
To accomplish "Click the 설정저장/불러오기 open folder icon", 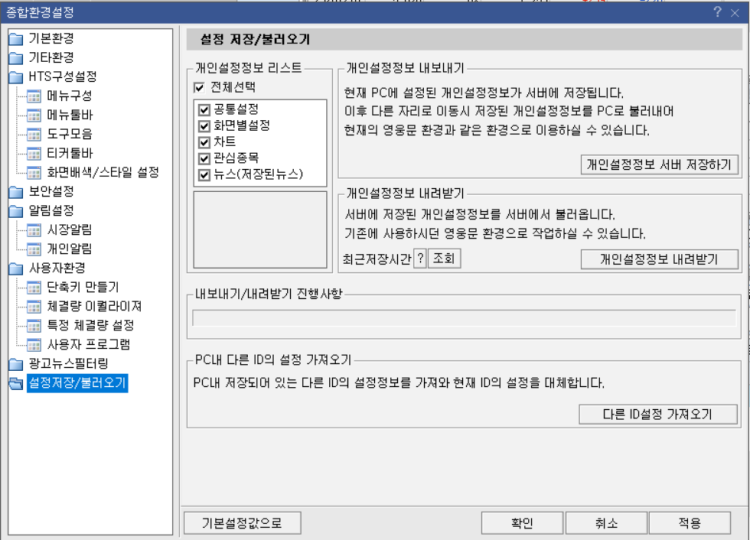I will pos(16,383).
